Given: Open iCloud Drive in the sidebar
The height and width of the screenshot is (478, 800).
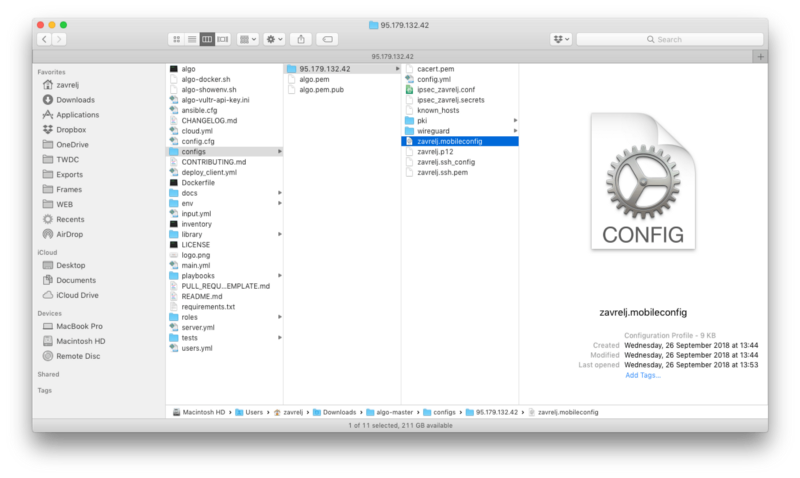Looking at the screenshot, I should [x=77, y=295].
